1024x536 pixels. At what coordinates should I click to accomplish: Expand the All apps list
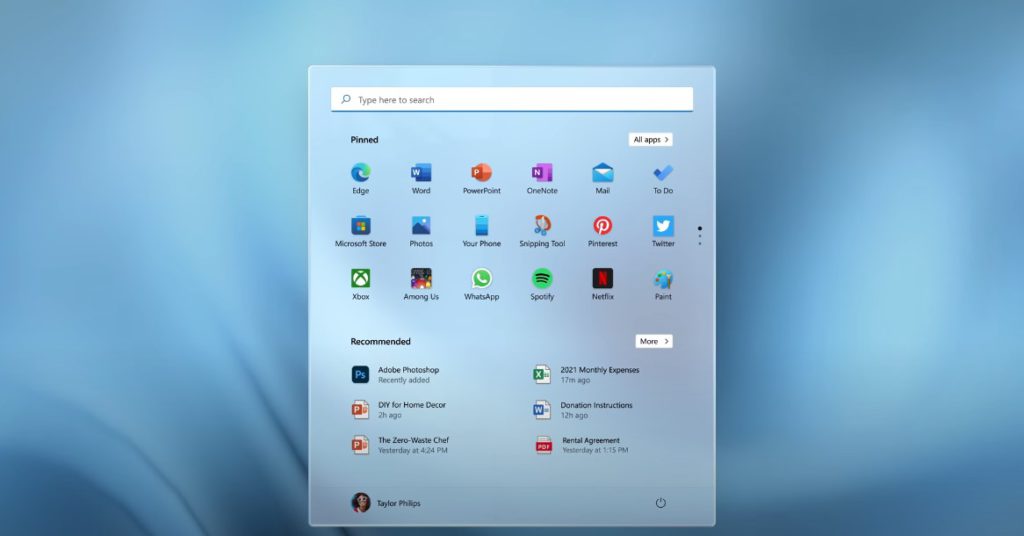click(650, 140)
